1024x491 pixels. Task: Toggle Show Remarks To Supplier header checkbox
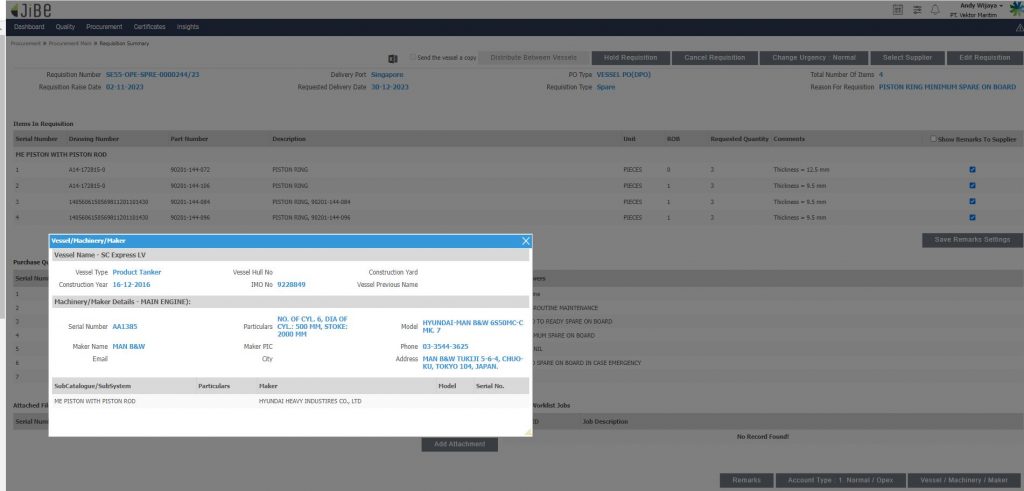pyautogui.click(x=934, y=139)
